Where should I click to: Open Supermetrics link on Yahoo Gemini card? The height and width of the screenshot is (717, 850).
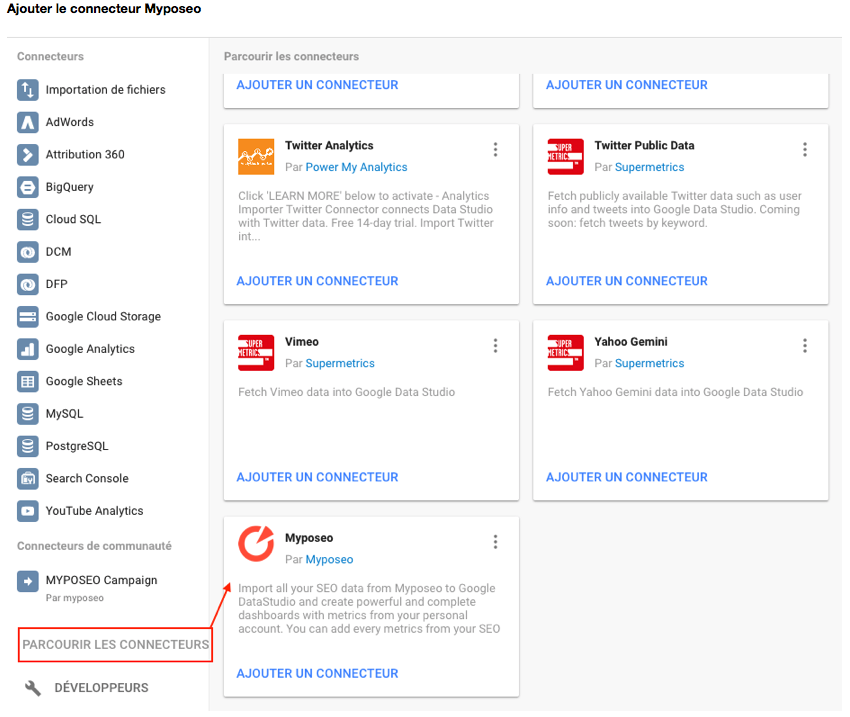pyautogui.click(x=649, y=364)
